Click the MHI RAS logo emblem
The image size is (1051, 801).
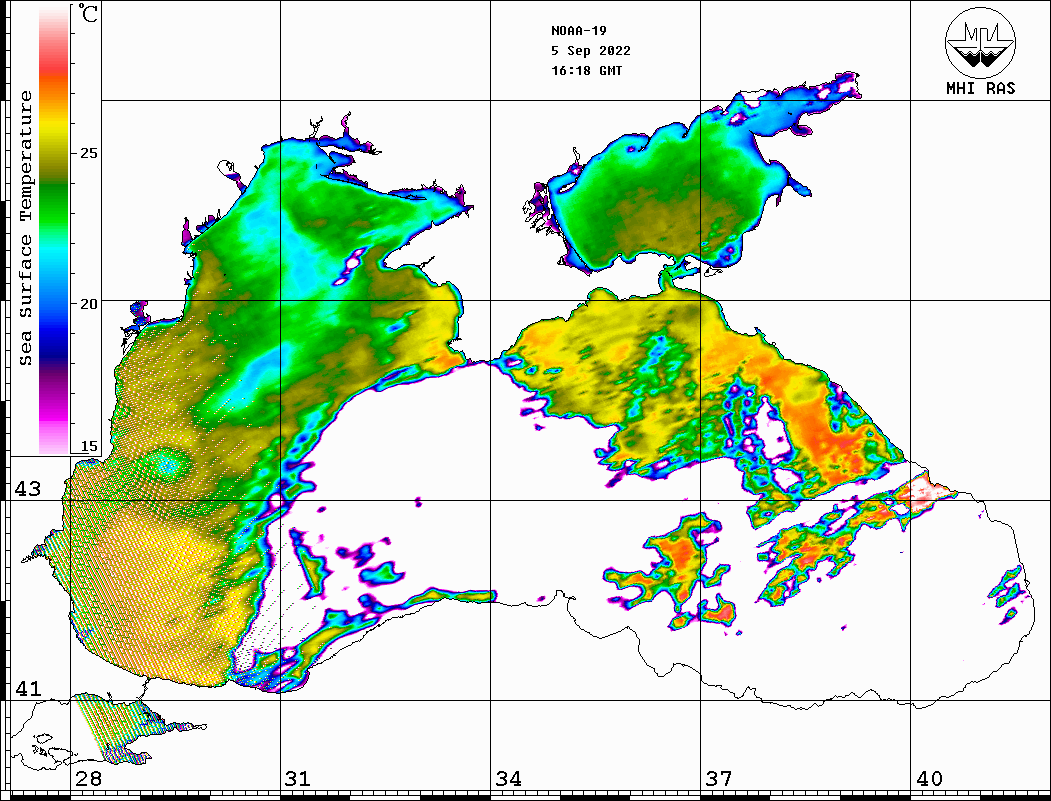tap(980, 42)
